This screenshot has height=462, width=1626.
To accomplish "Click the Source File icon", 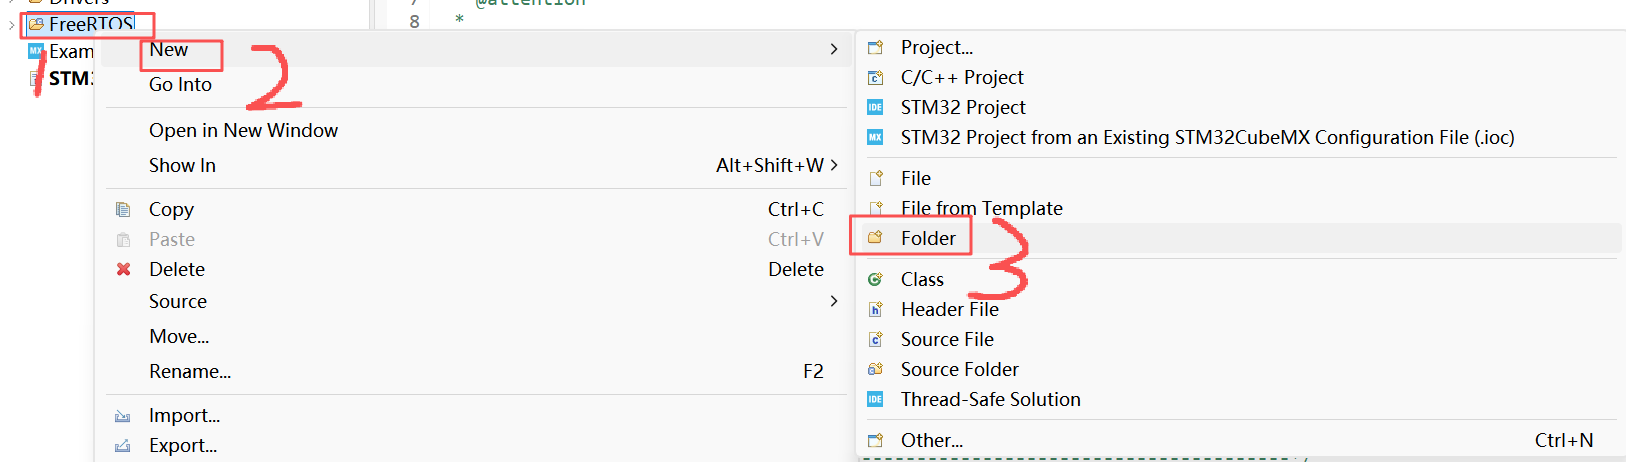I will point(875,339).
